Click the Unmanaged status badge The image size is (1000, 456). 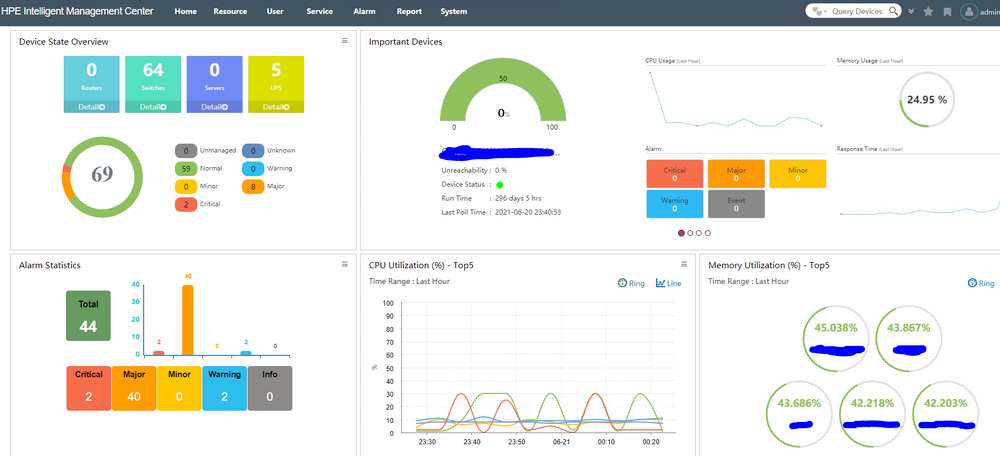tap(186, 151)
